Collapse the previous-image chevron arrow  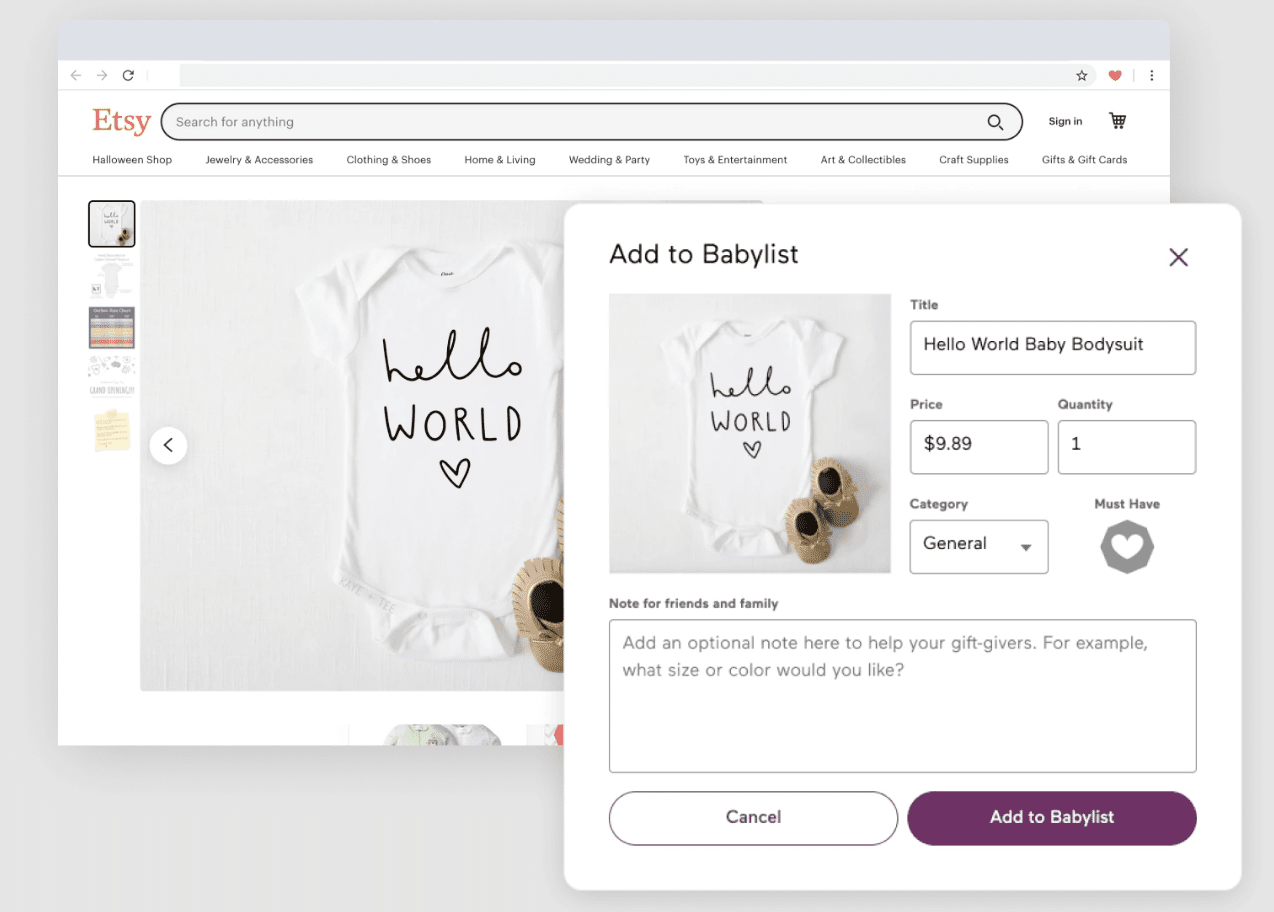pyautogui.click(x=168, y=445)
